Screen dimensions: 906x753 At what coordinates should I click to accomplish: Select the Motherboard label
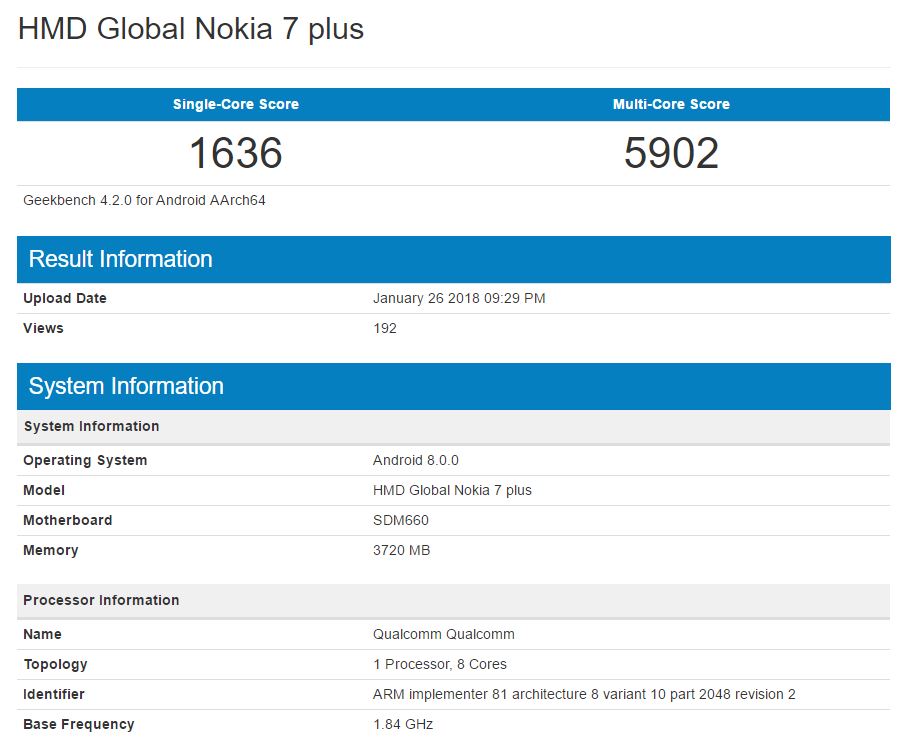(68, 520)
